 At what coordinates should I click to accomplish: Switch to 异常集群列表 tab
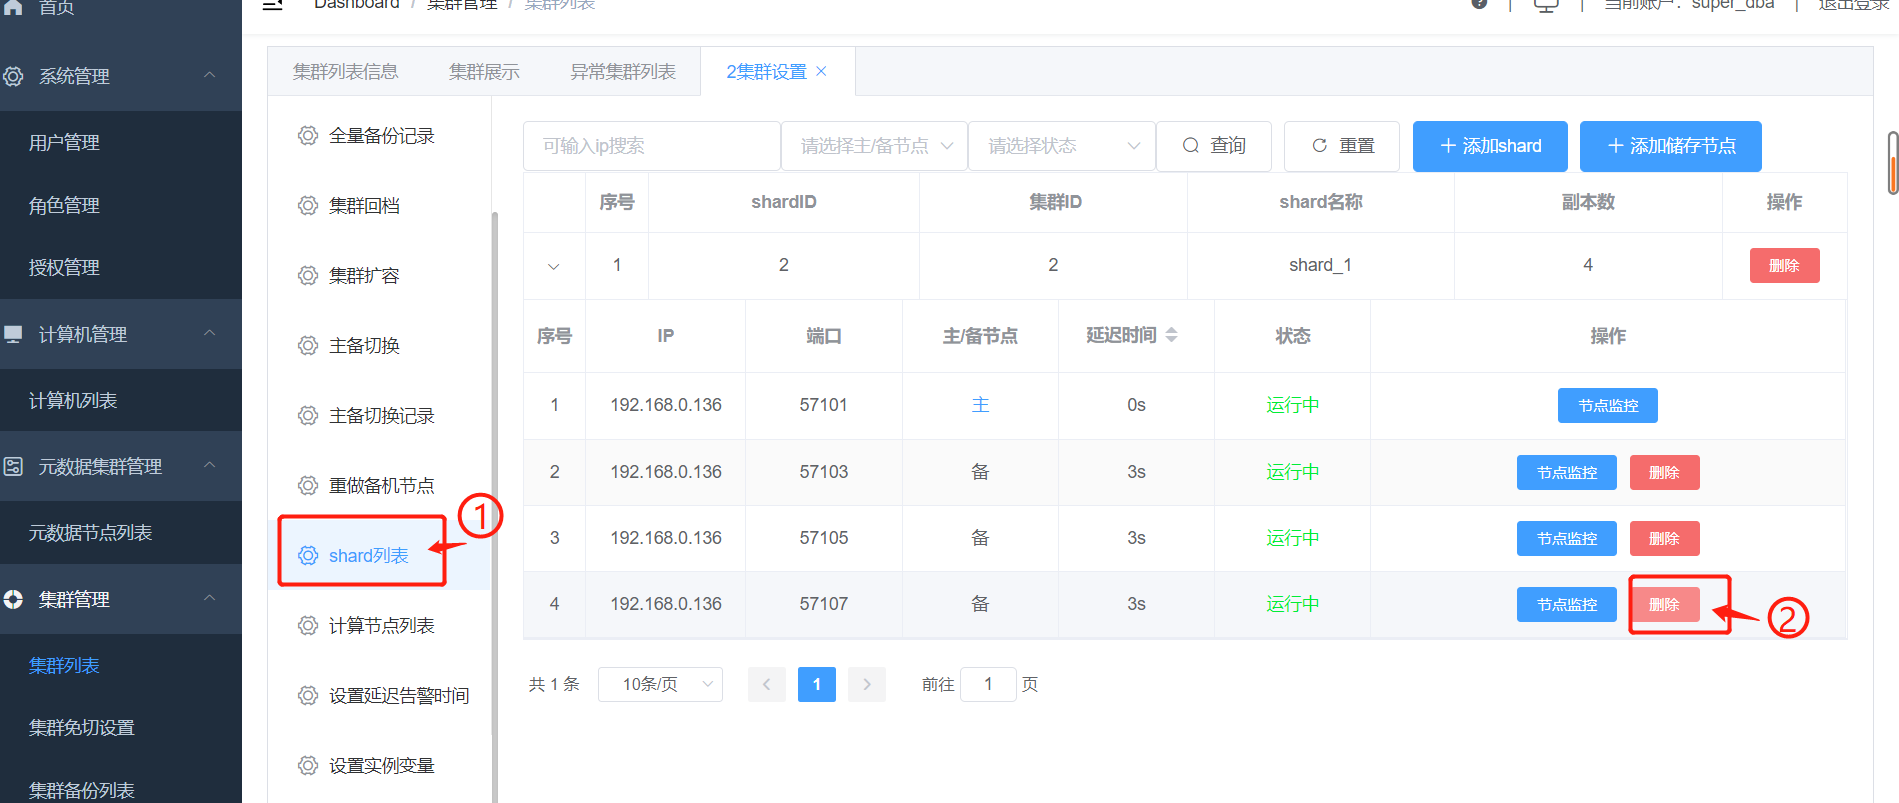tap(623, 72)
